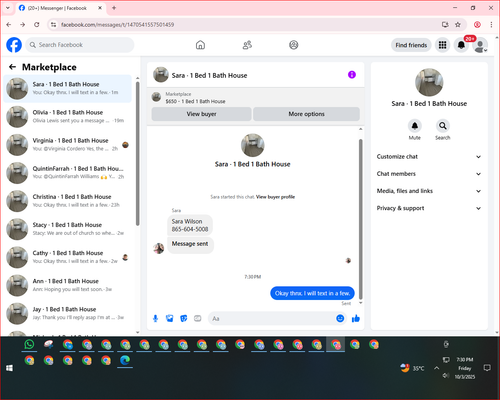Open the Windows Start menu
This screenshot has width=500, height=400.
[9, 368]
